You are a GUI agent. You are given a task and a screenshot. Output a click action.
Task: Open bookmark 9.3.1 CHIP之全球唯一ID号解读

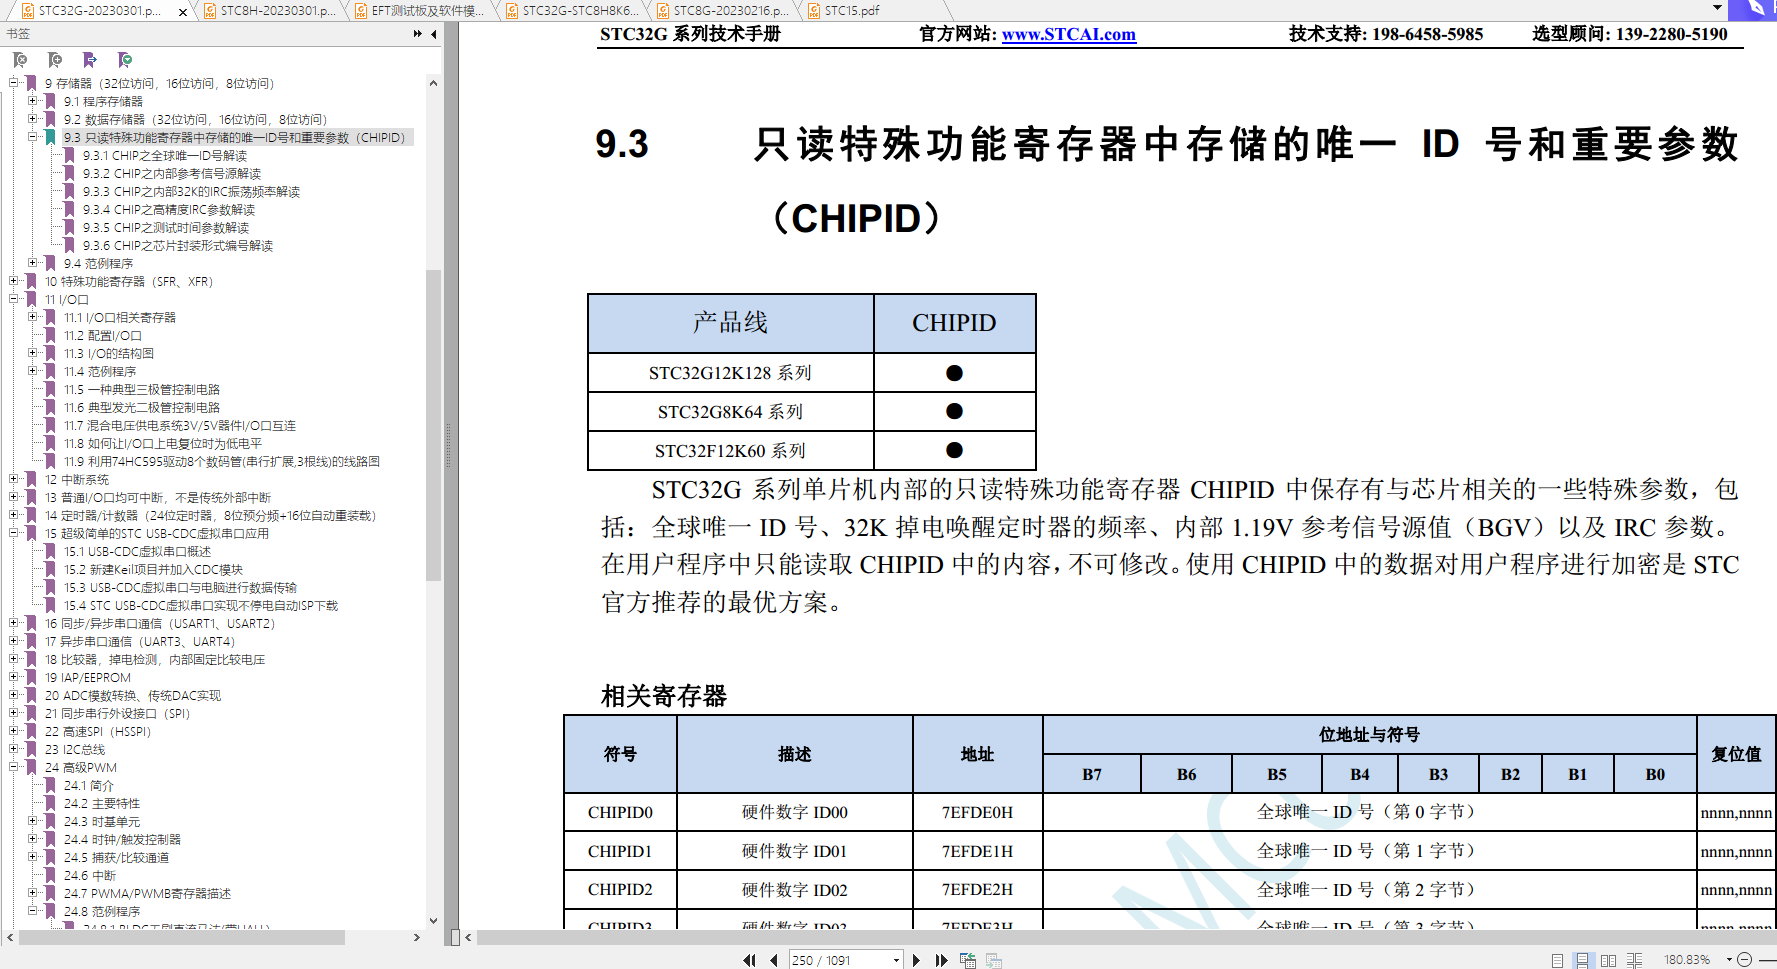click(164, 155)
